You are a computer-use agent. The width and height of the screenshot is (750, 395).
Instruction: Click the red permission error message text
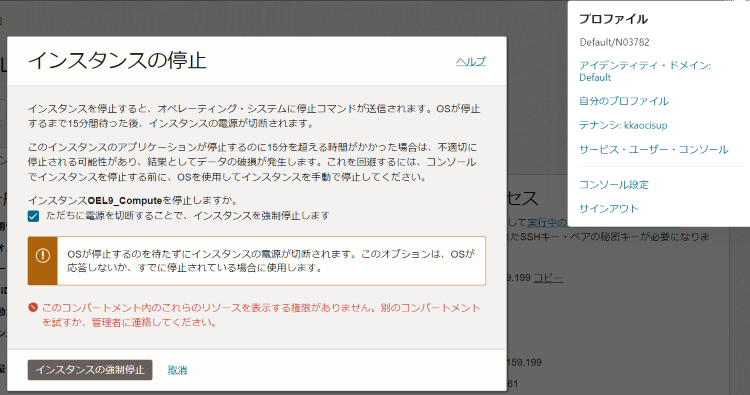click(261, 315)
